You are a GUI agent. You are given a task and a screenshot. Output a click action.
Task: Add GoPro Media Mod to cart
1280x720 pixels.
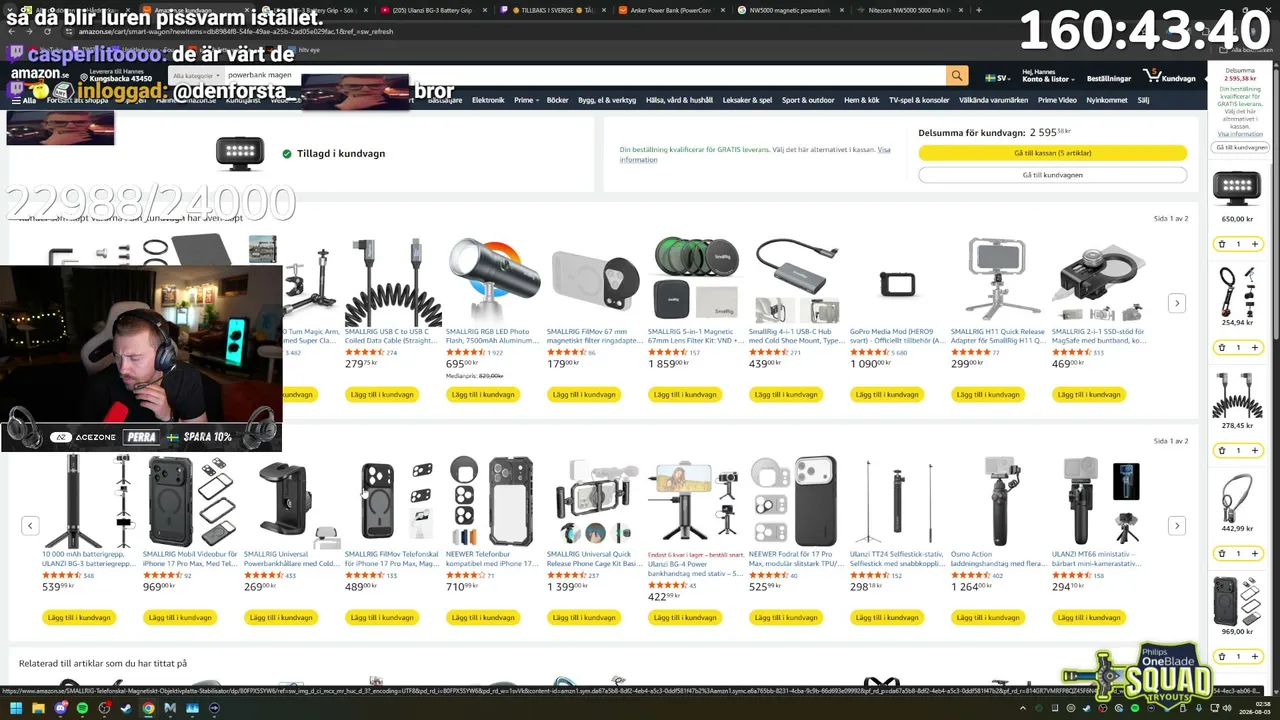coord(887,395)
